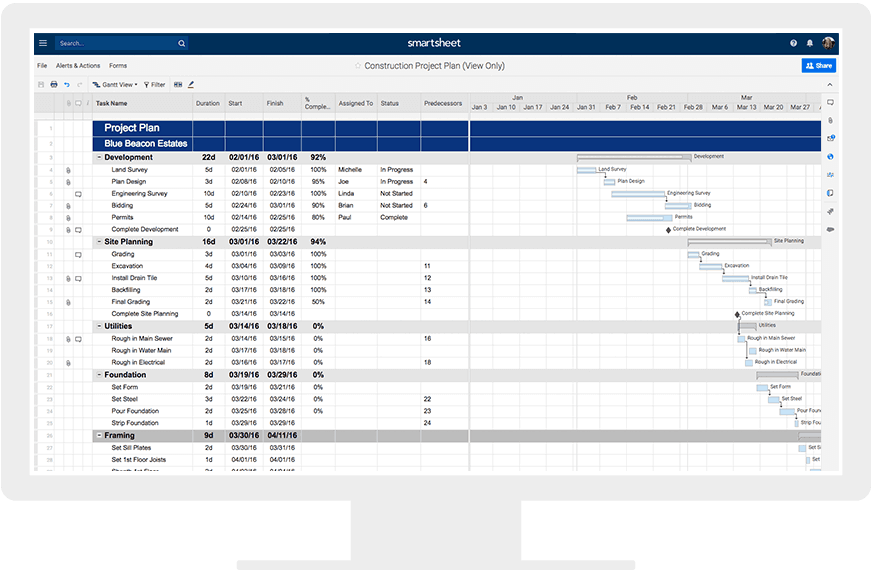This screenshot has width=873, height=573.
Task: Toggle the Filter option in toolbar
Action: [x=155, y=85]
